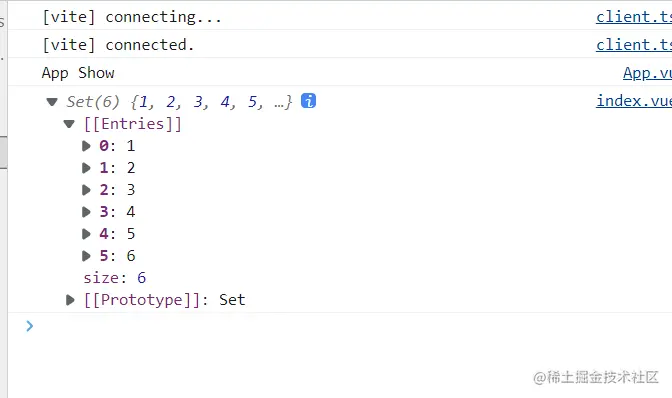Collapse the Set(6) object
Viewport: 672px width, 398px height.
52,102
